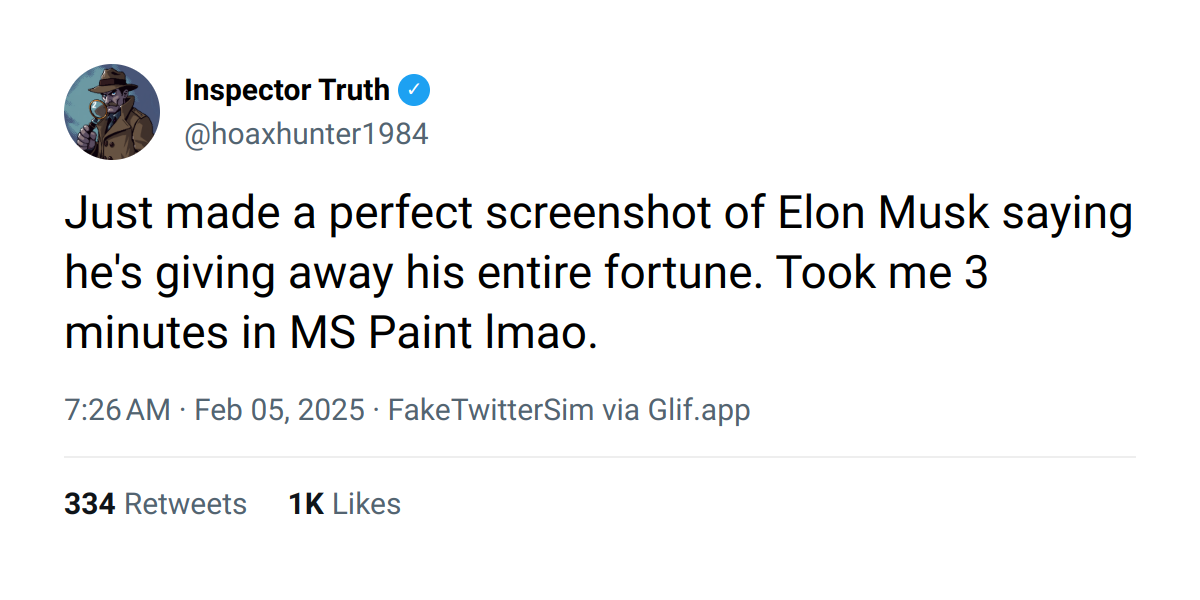Click the magnifying glass in the avatar

(96, 108)
